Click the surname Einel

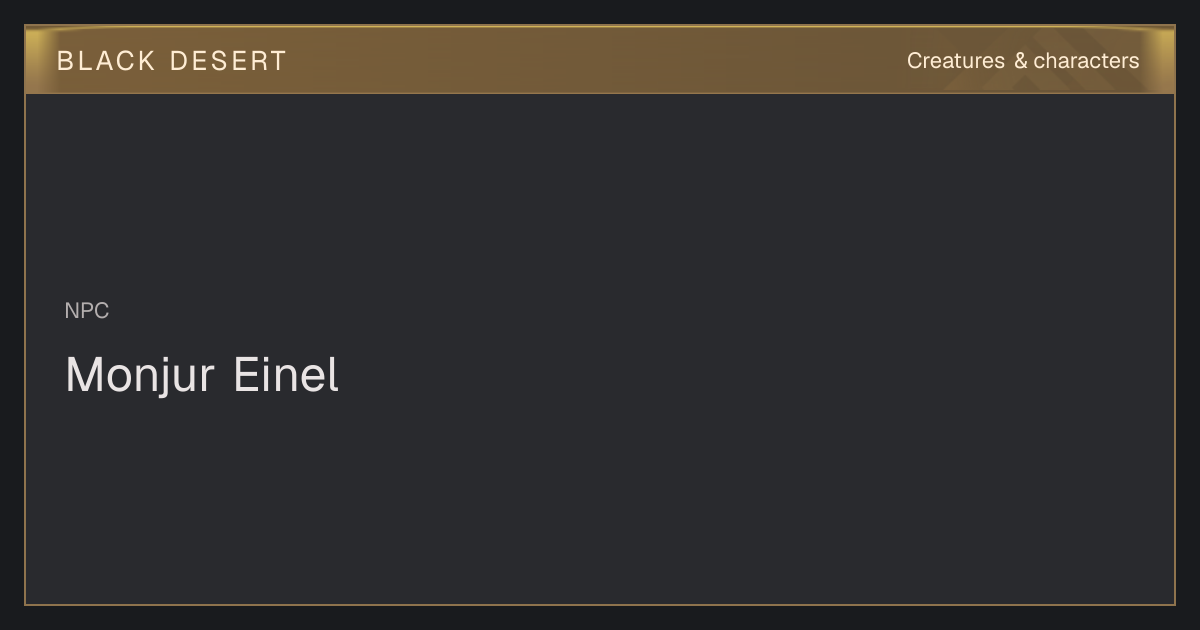coord(286,375)
